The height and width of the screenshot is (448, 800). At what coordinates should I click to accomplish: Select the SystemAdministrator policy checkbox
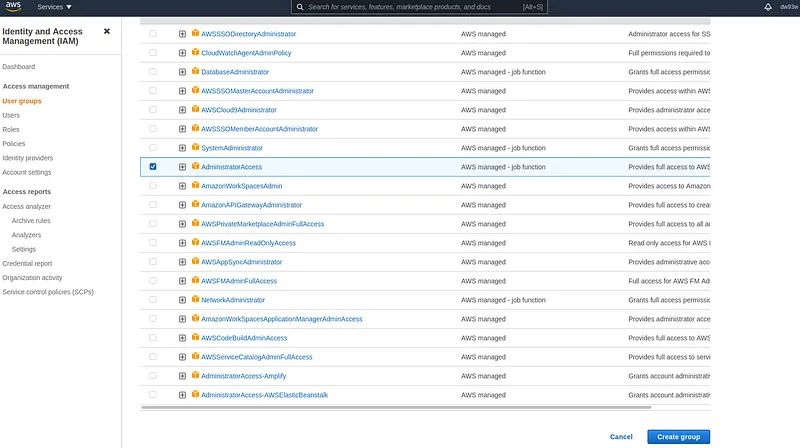pyautogui.click(x=153, y=147)
